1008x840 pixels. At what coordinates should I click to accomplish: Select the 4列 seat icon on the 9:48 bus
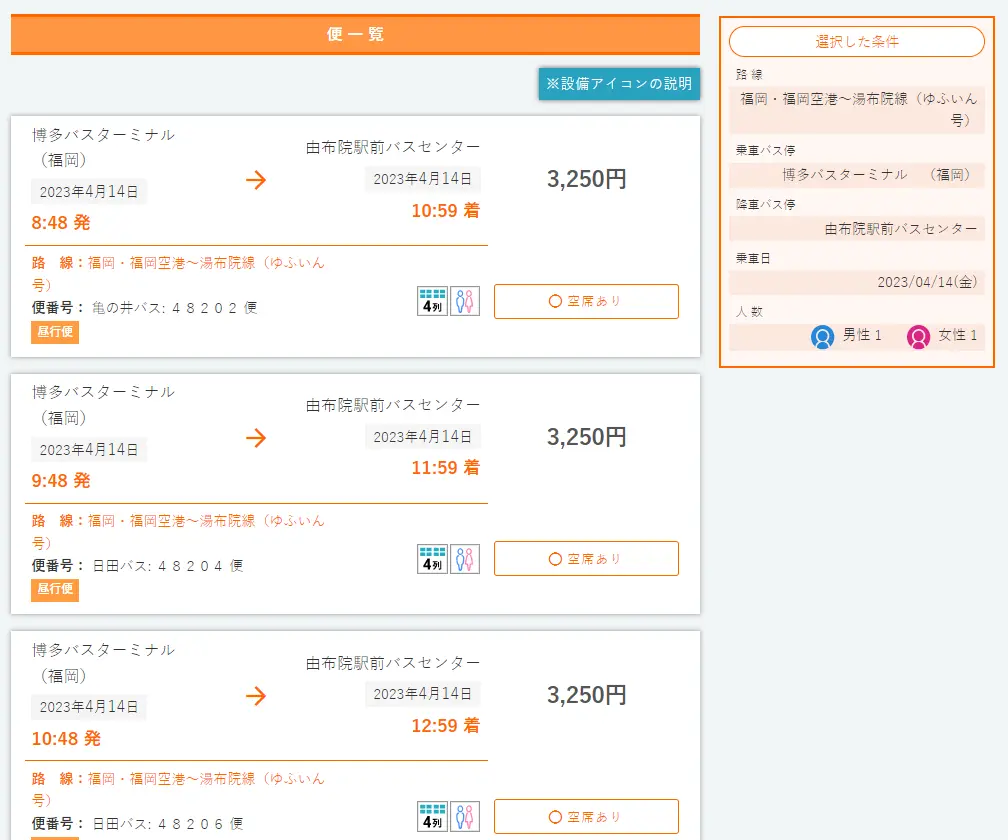[x=432, y=558]
